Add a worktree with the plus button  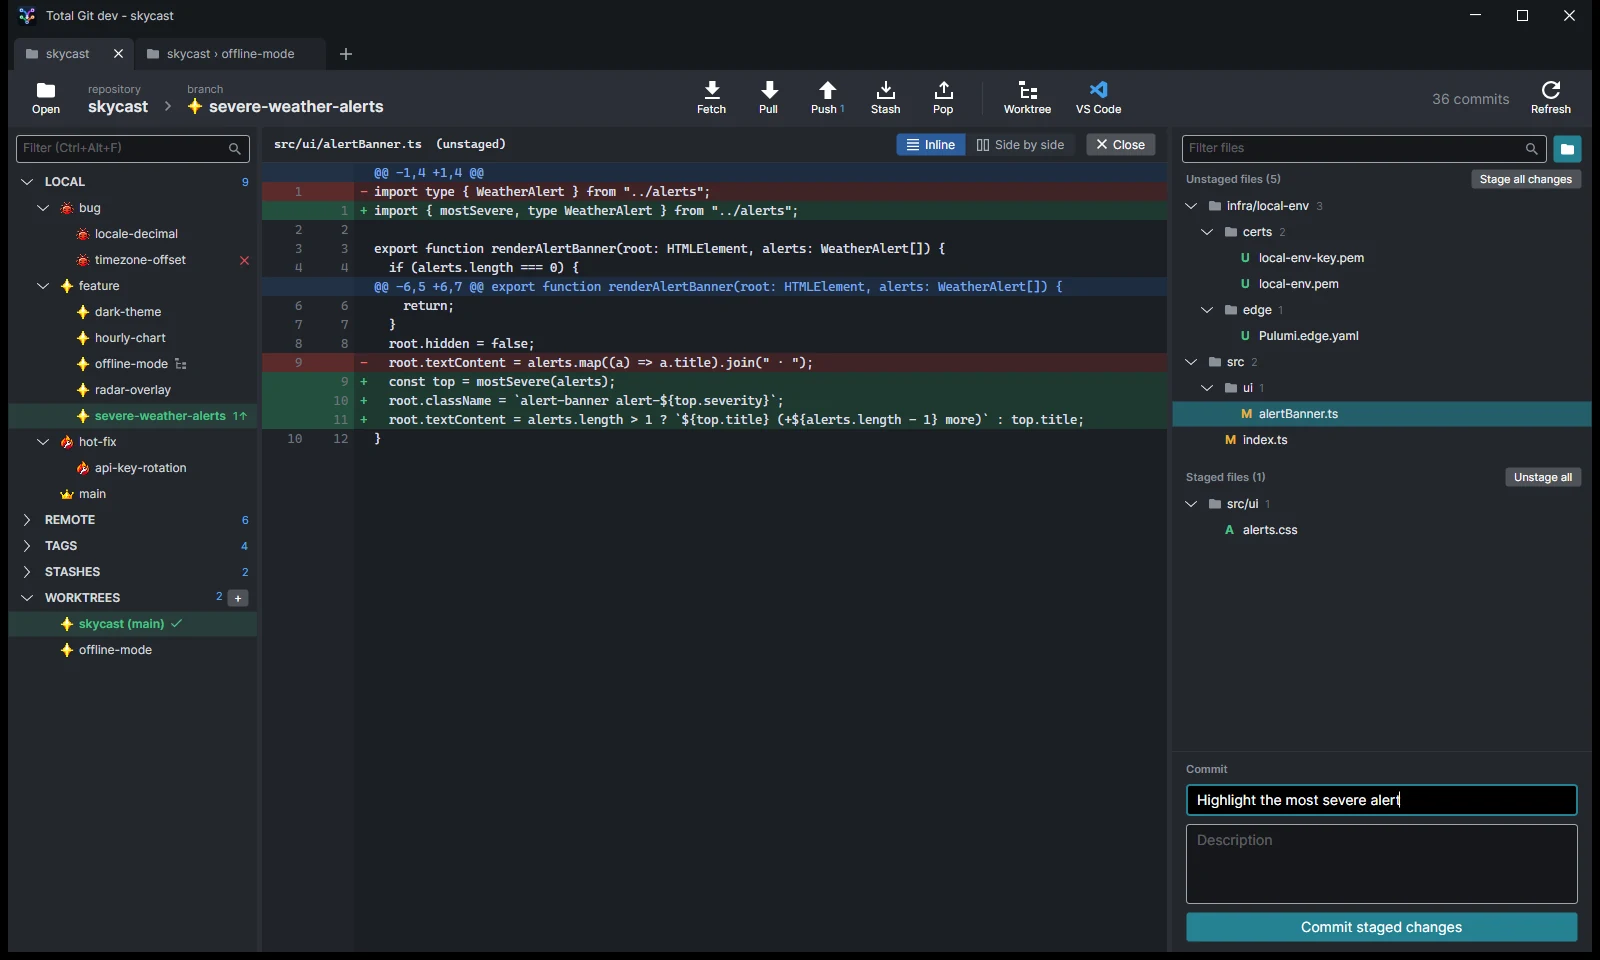click(238, 598)
